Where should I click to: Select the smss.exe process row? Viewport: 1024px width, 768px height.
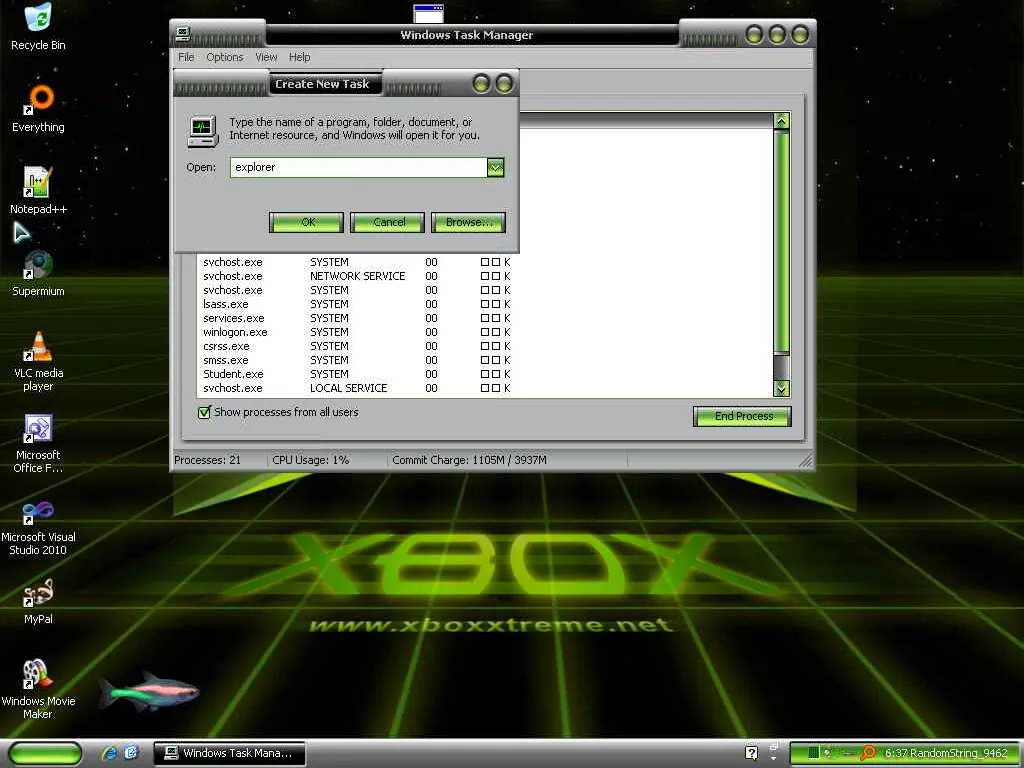point(356,360)
